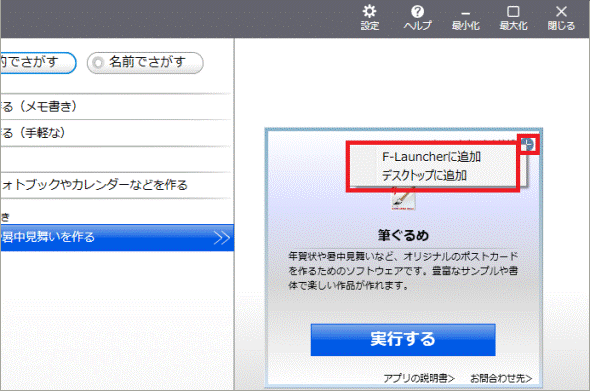The height and width of the screenshot is (391, 590).
Task: Select the 名前でさがす radio option
Action: tap(145, 62)
